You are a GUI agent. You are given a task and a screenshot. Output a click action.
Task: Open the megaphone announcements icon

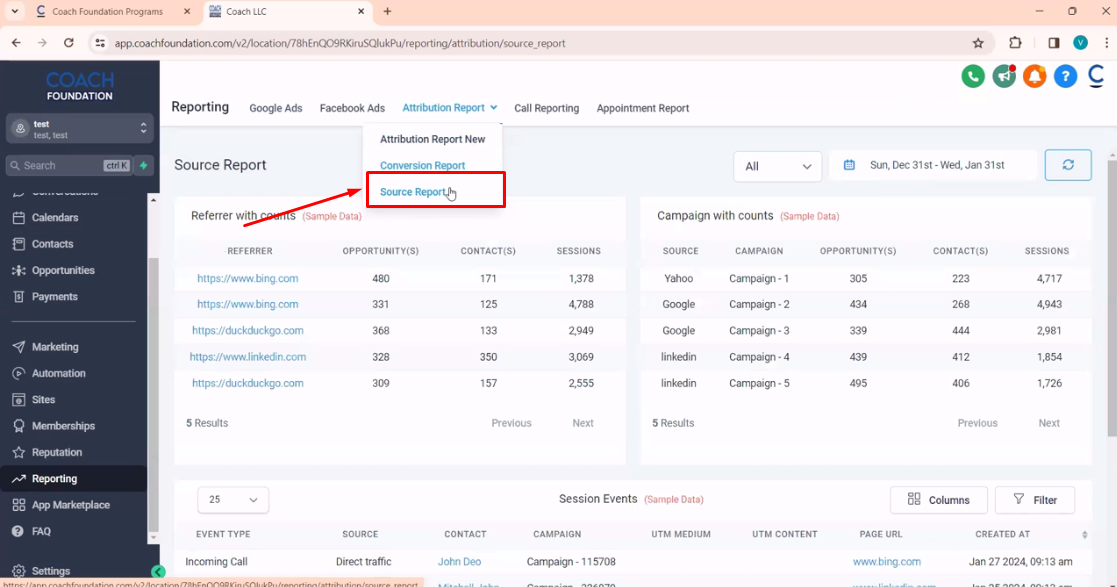coord(1004,77)
